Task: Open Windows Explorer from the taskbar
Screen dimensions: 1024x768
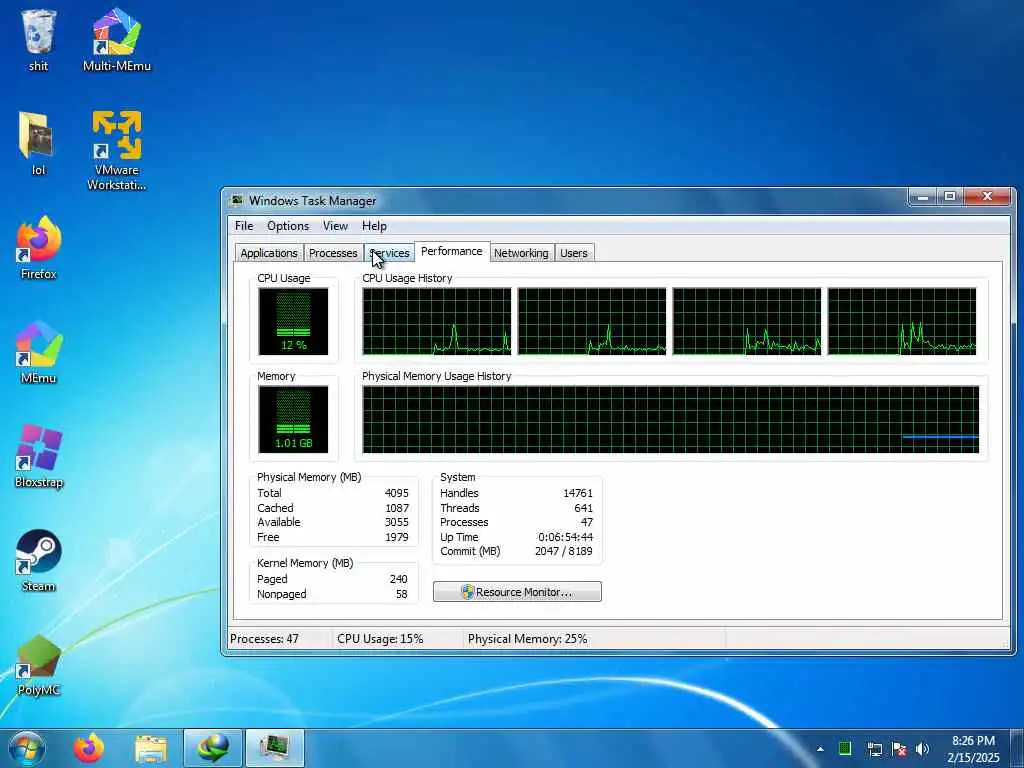Action: coord(151,748)
